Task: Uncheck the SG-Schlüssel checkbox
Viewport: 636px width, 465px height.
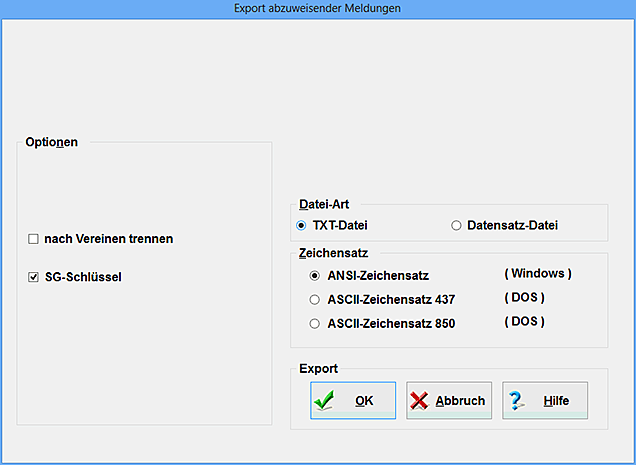Action: (x=33, y=277)
